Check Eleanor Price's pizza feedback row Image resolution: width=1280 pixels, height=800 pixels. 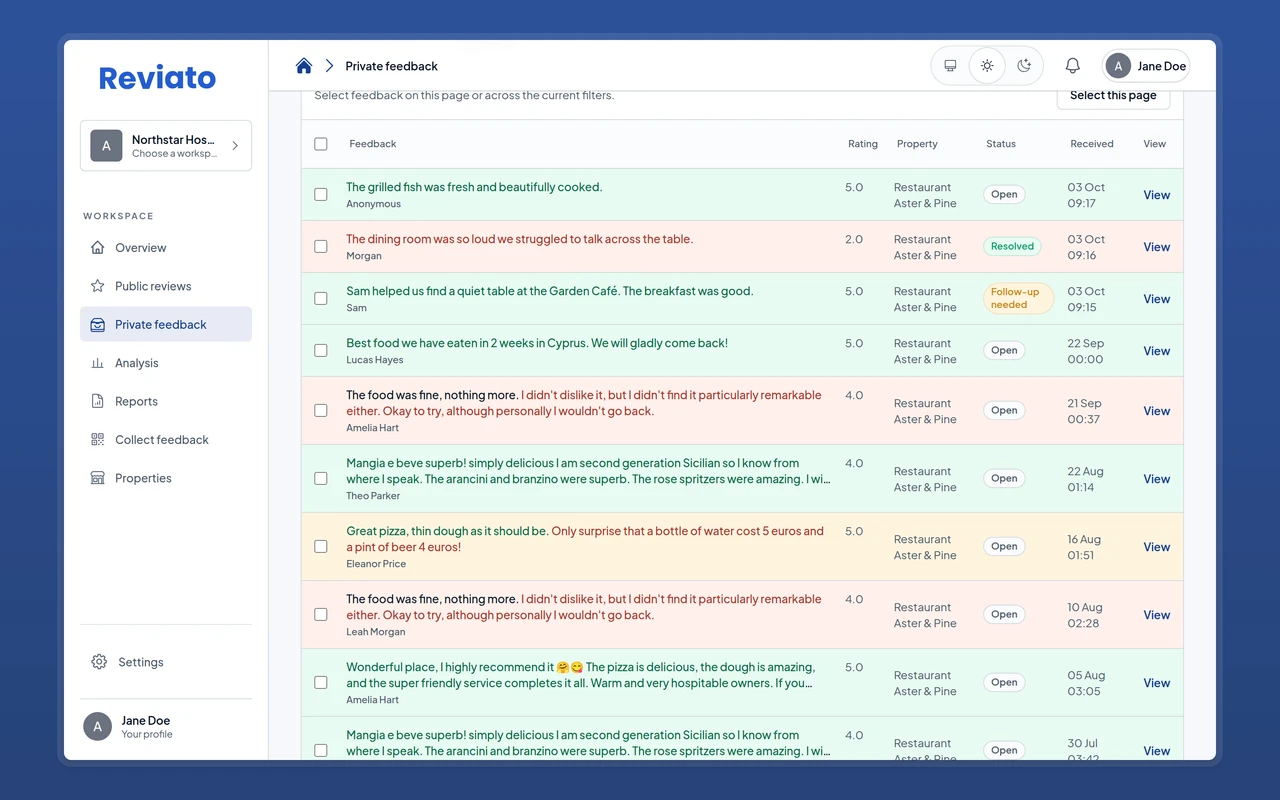coord(321,547)
